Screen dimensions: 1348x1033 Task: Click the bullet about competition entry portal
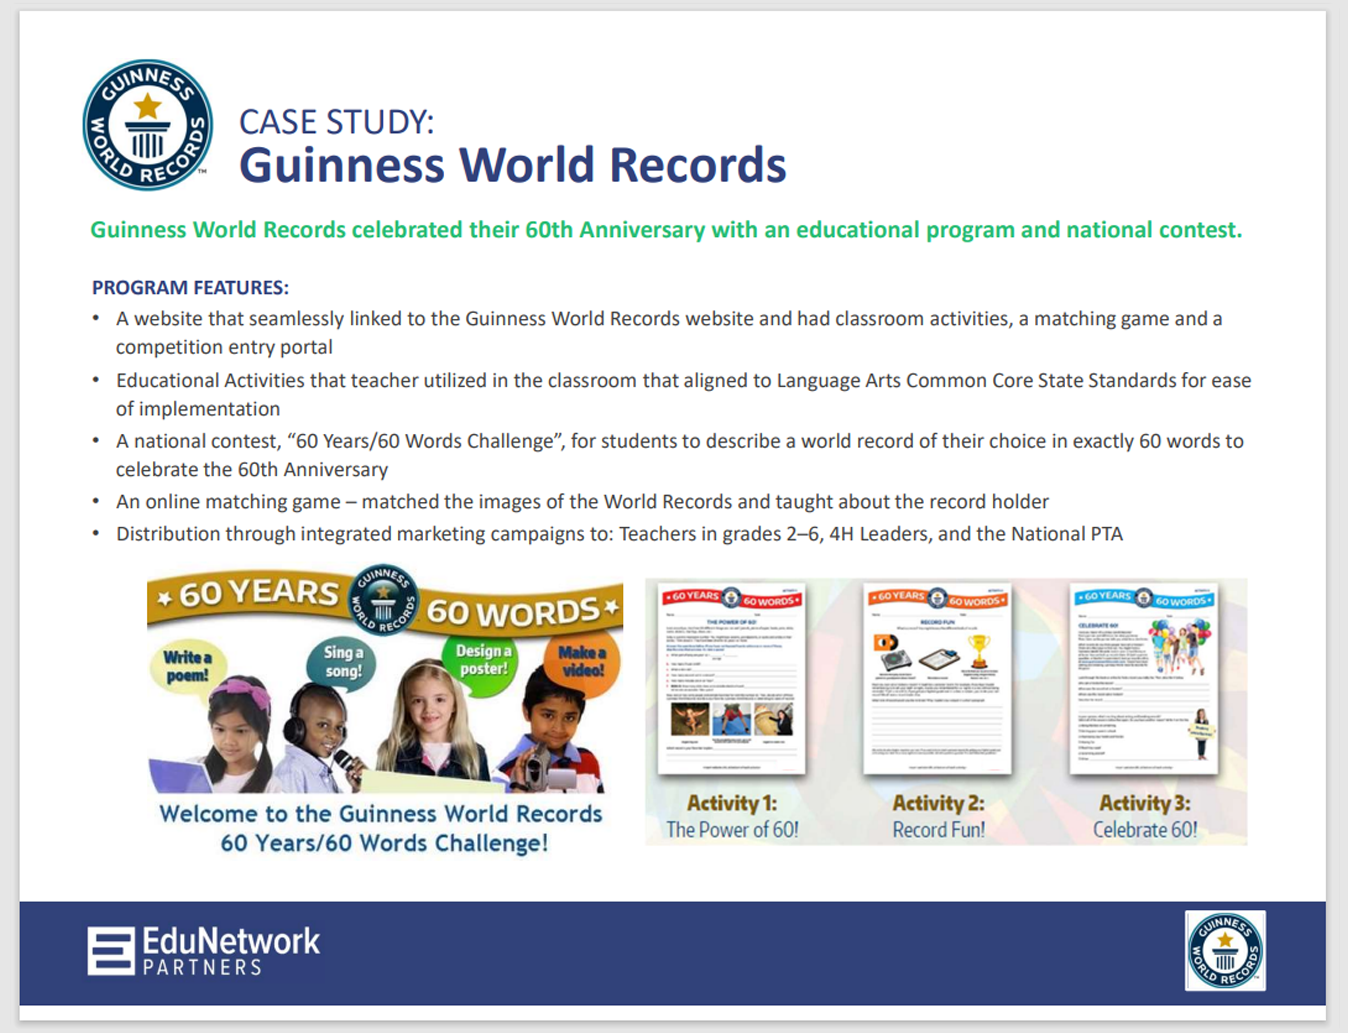point(668,333)
